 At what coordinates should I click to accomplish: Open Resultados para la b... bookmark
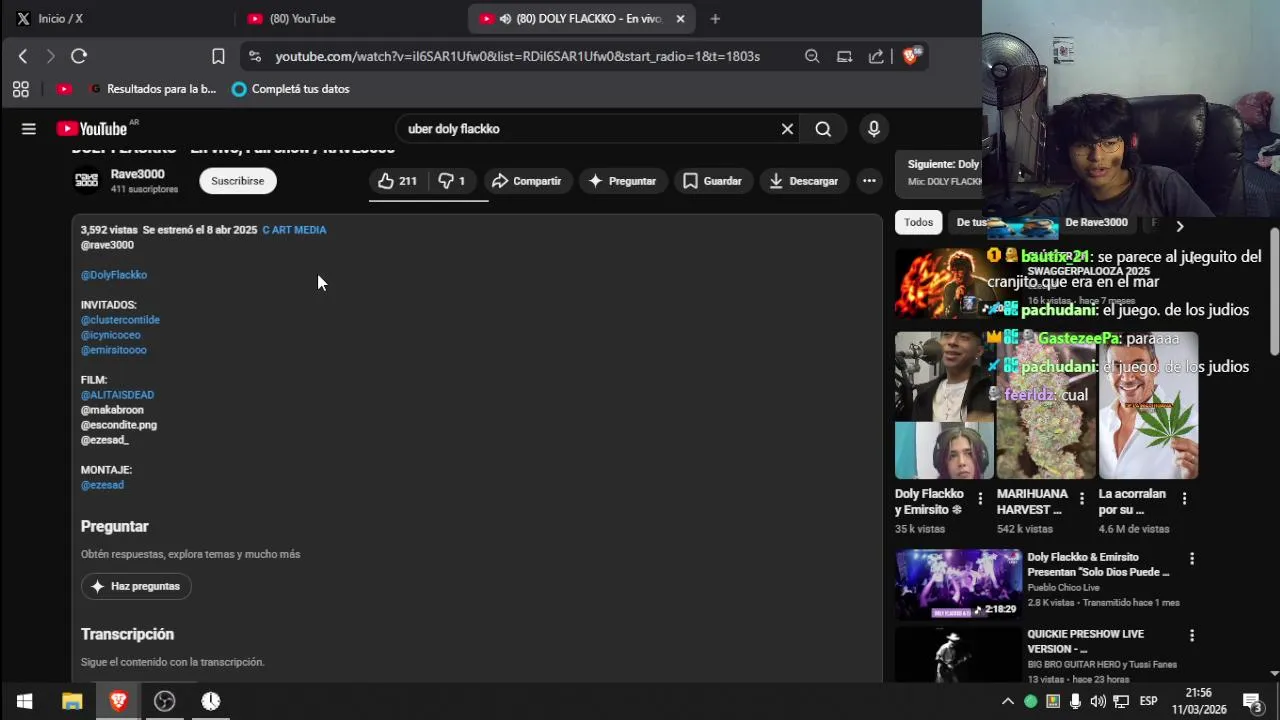[152, 89]
